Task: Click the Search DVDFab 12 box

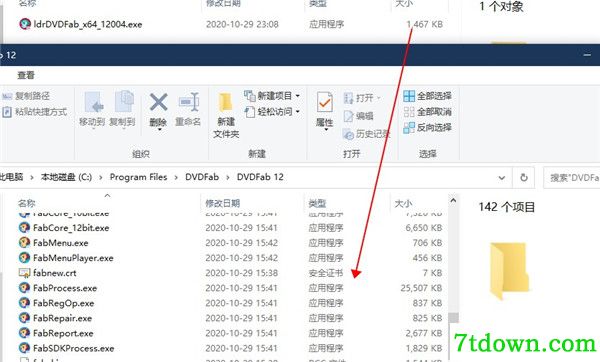Action: (x=572, y=178)
